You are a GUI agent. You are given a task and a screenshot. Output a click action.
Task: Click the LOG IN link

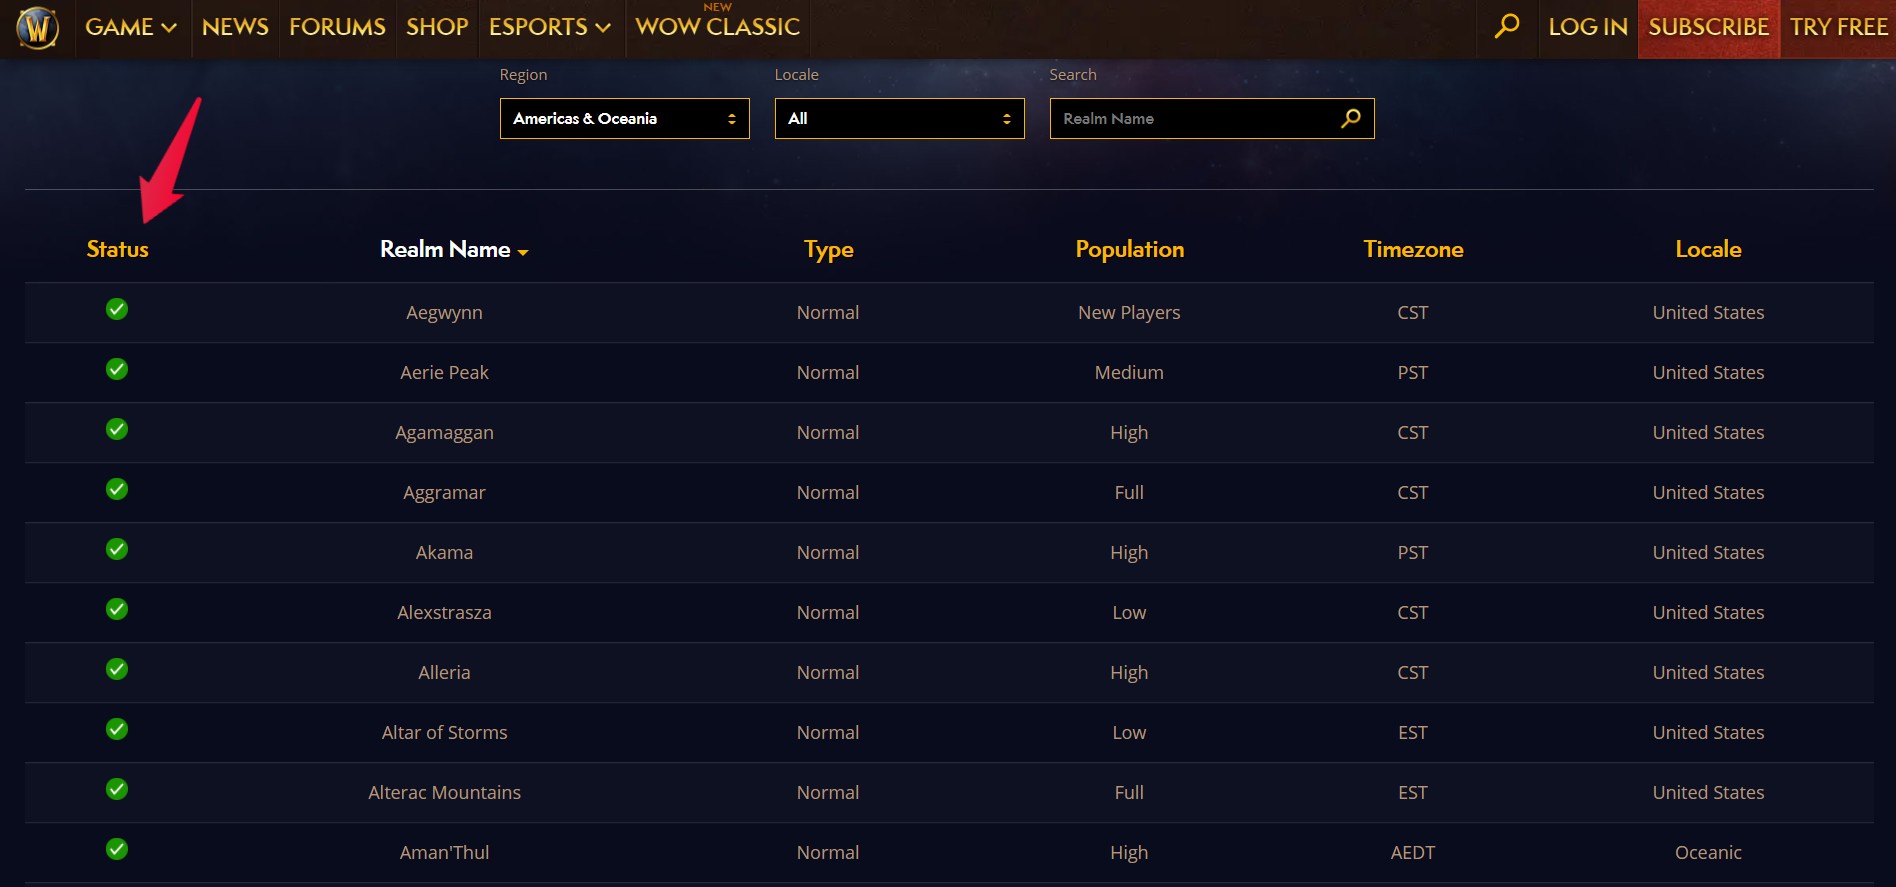pyautogui.click(x=1588, y=27)
